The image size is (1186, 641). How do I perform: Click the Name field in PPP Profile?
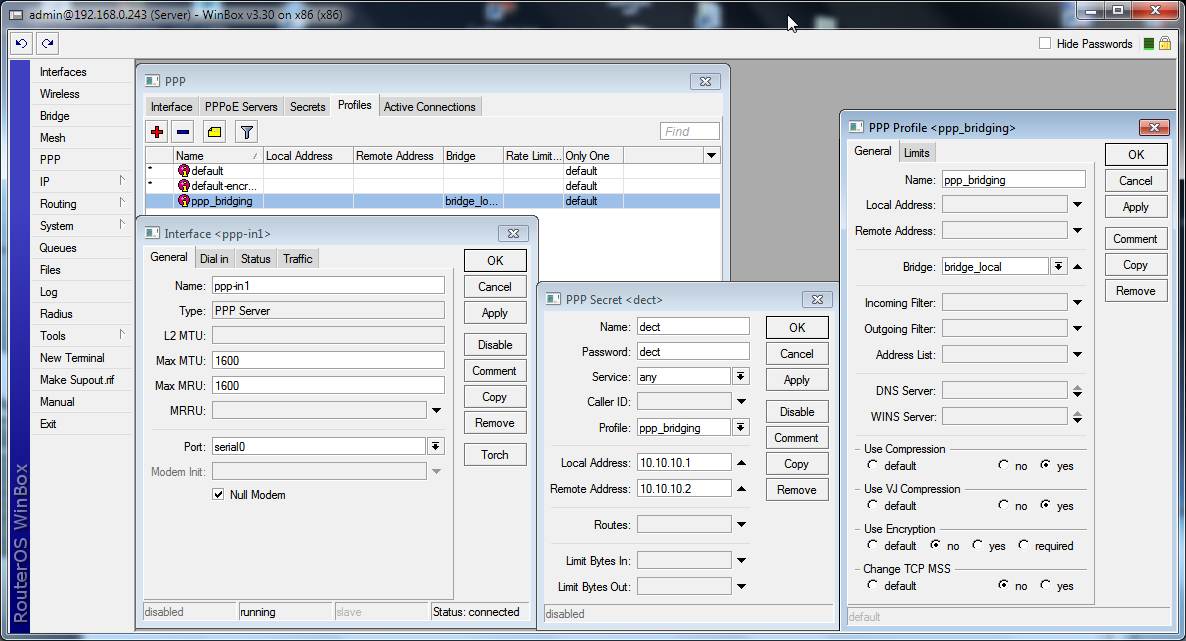coord(1014,179)
